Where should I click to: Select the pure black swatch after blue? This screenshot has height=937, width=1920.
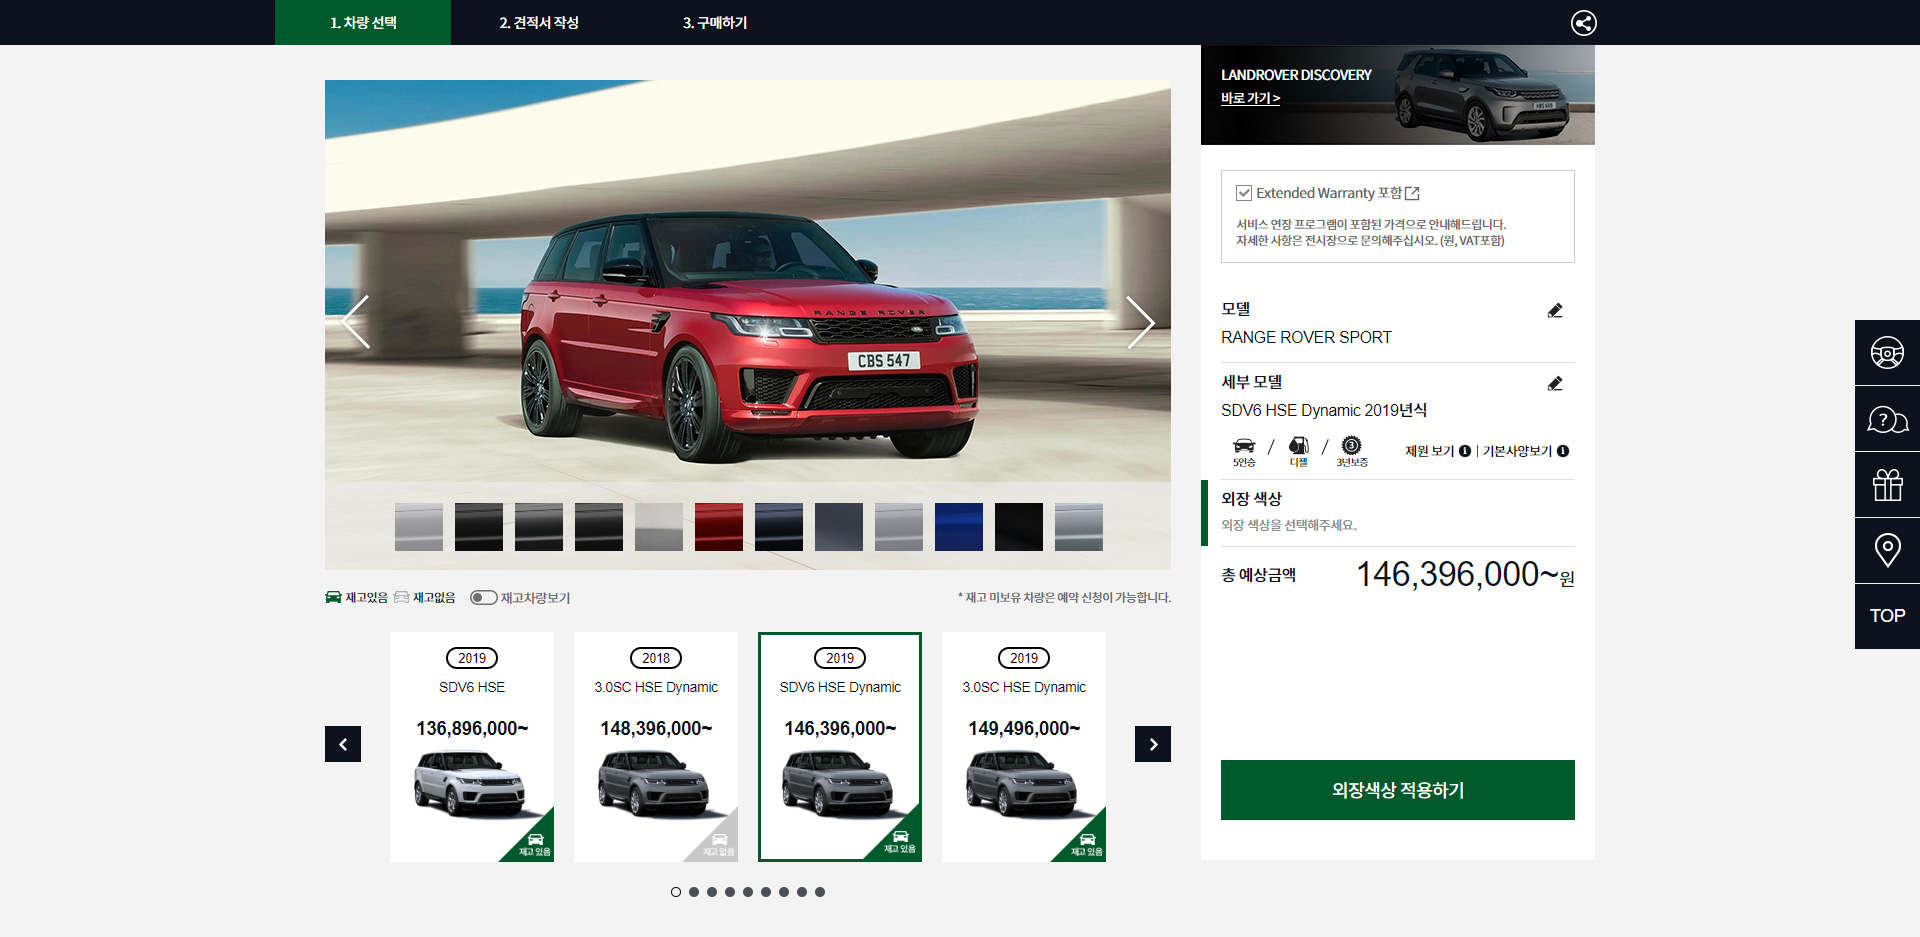pyautogui.click(x=1019, y=527)
